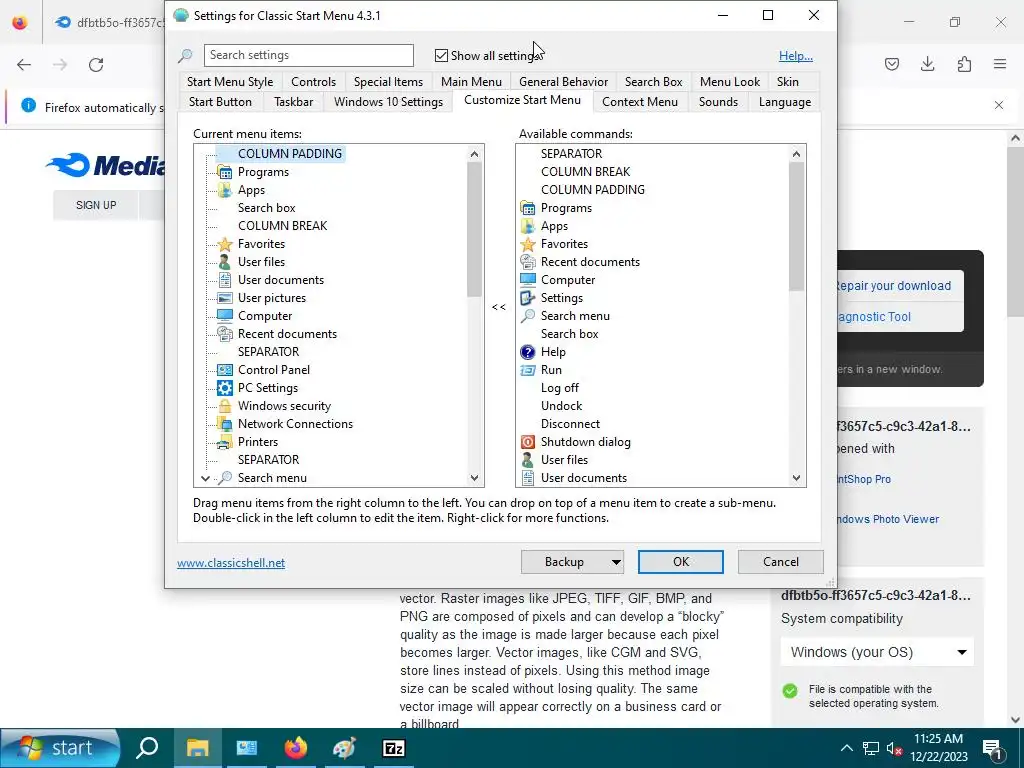
Task: Open the Backup dropdown arrow
Action: click(x=615, y=562)
